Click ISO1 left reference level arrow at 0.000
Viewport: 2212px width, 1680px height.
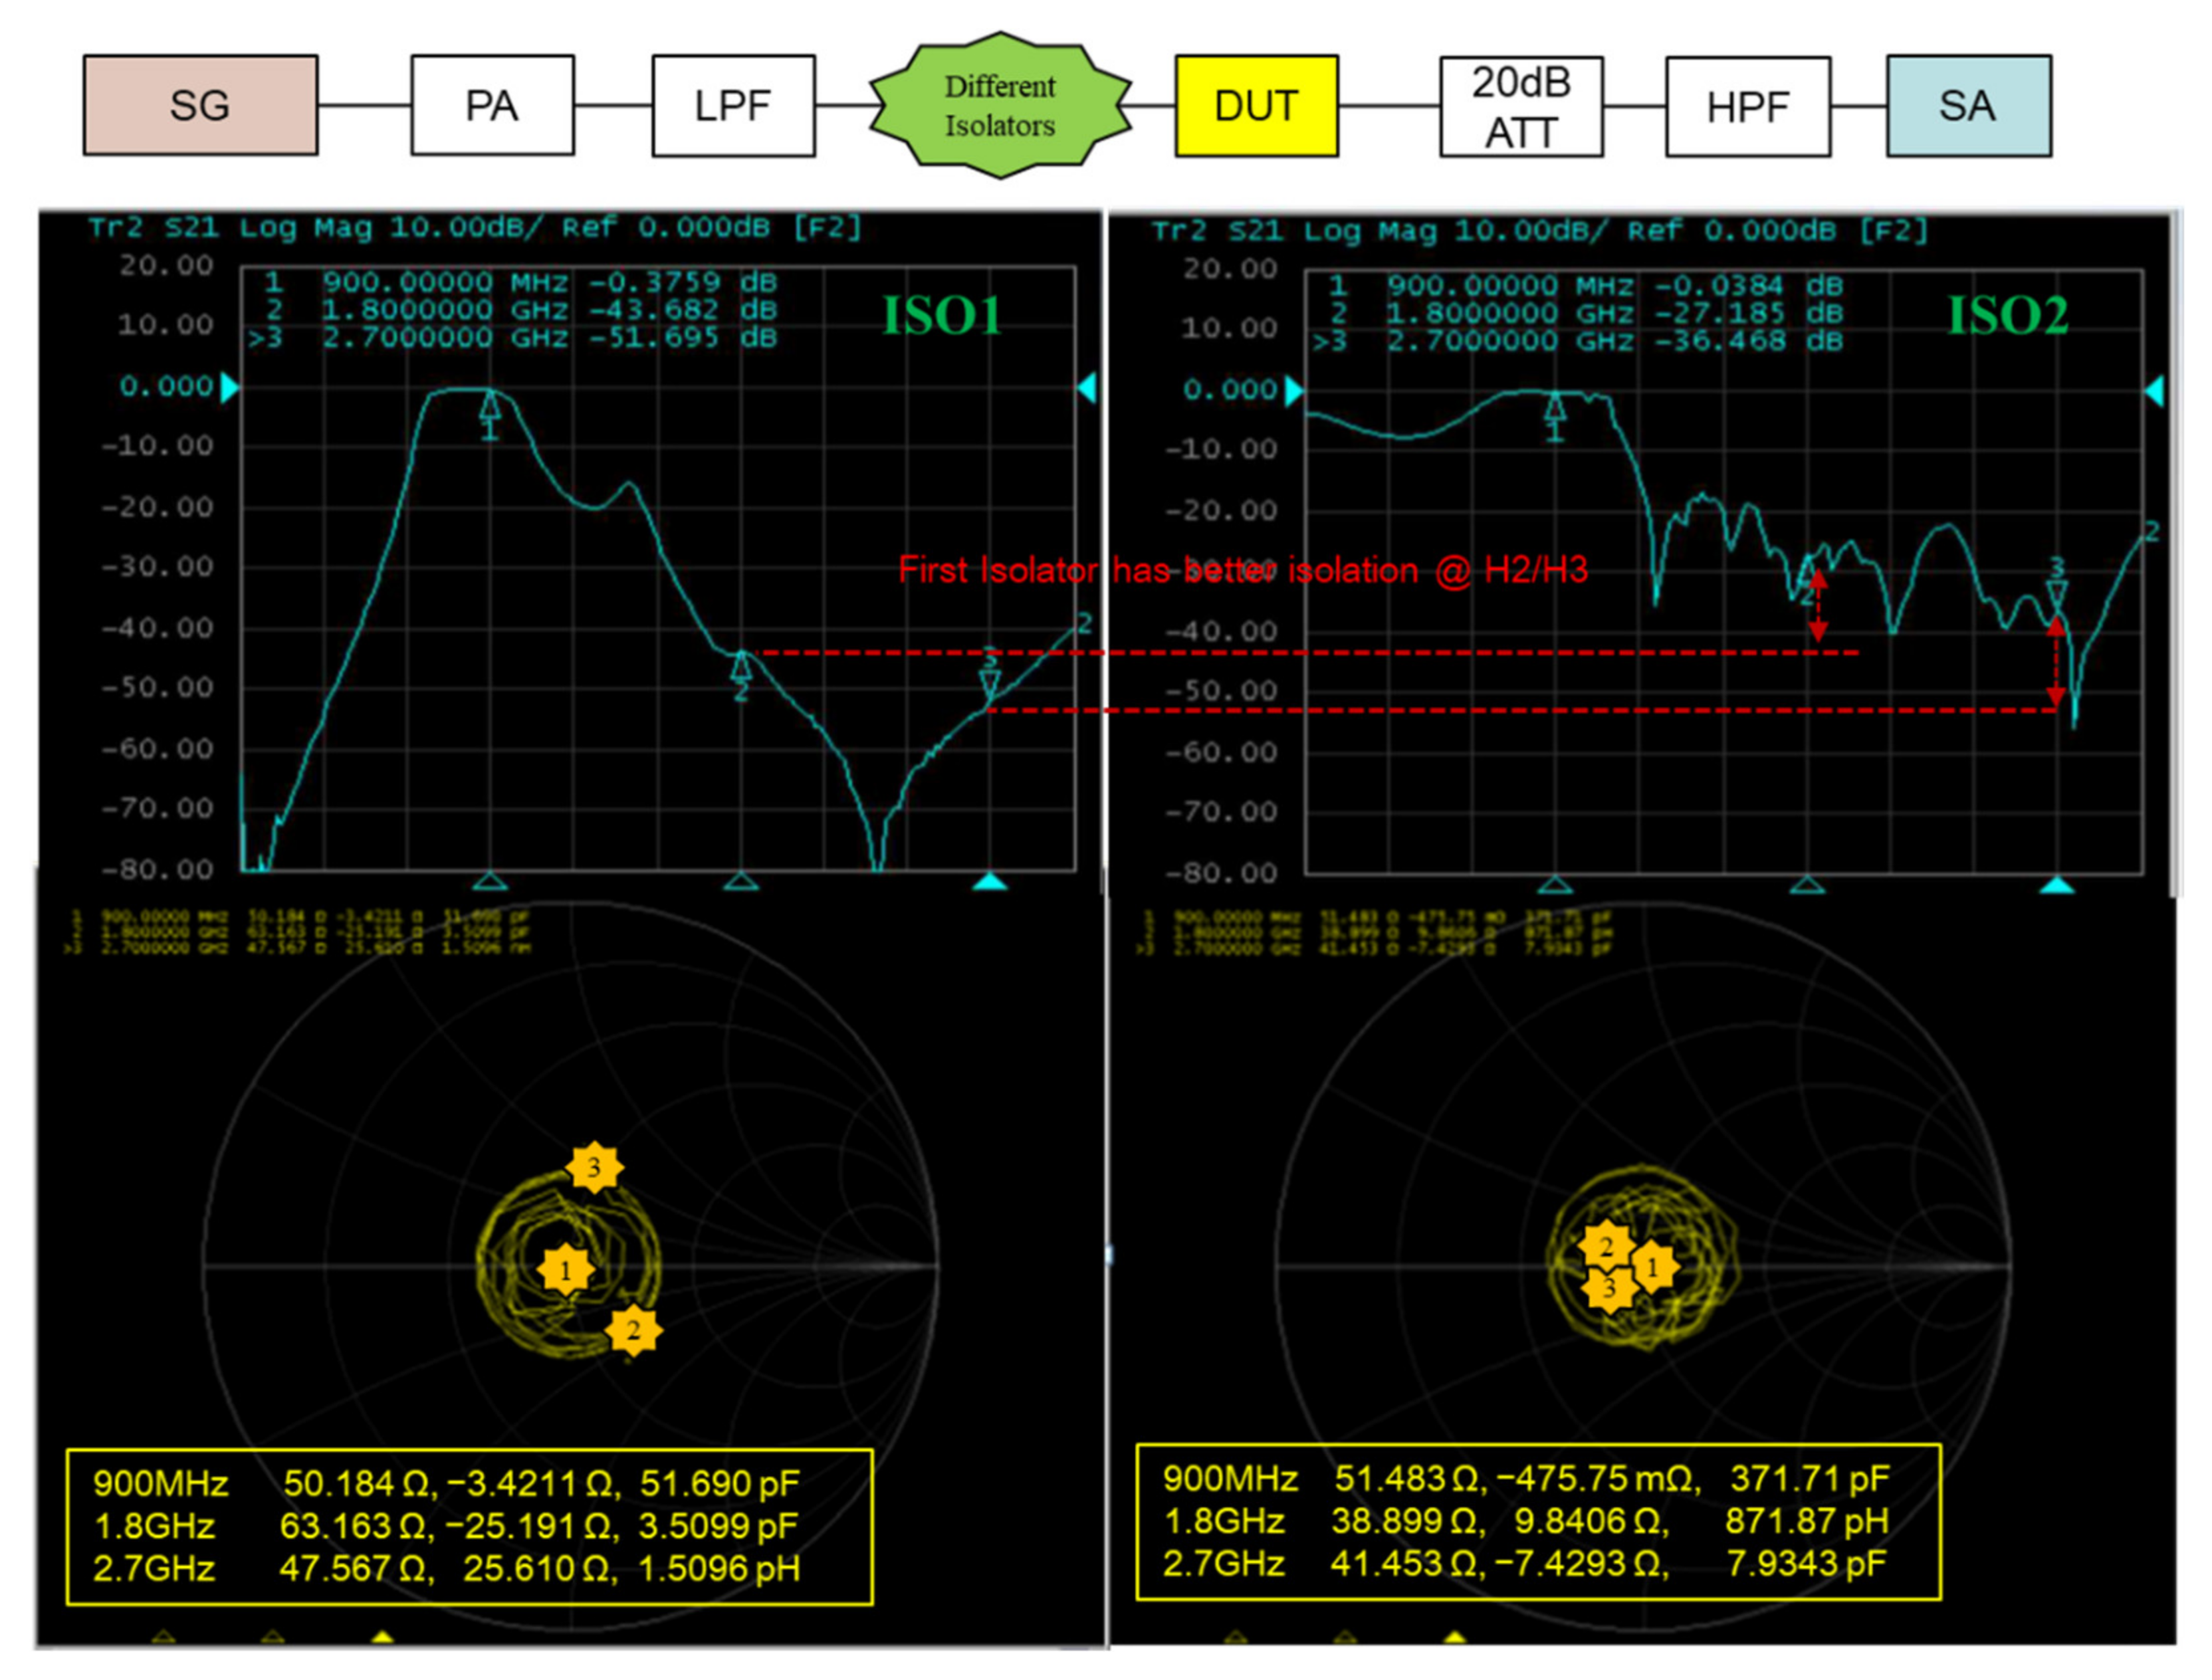point(229,387)
